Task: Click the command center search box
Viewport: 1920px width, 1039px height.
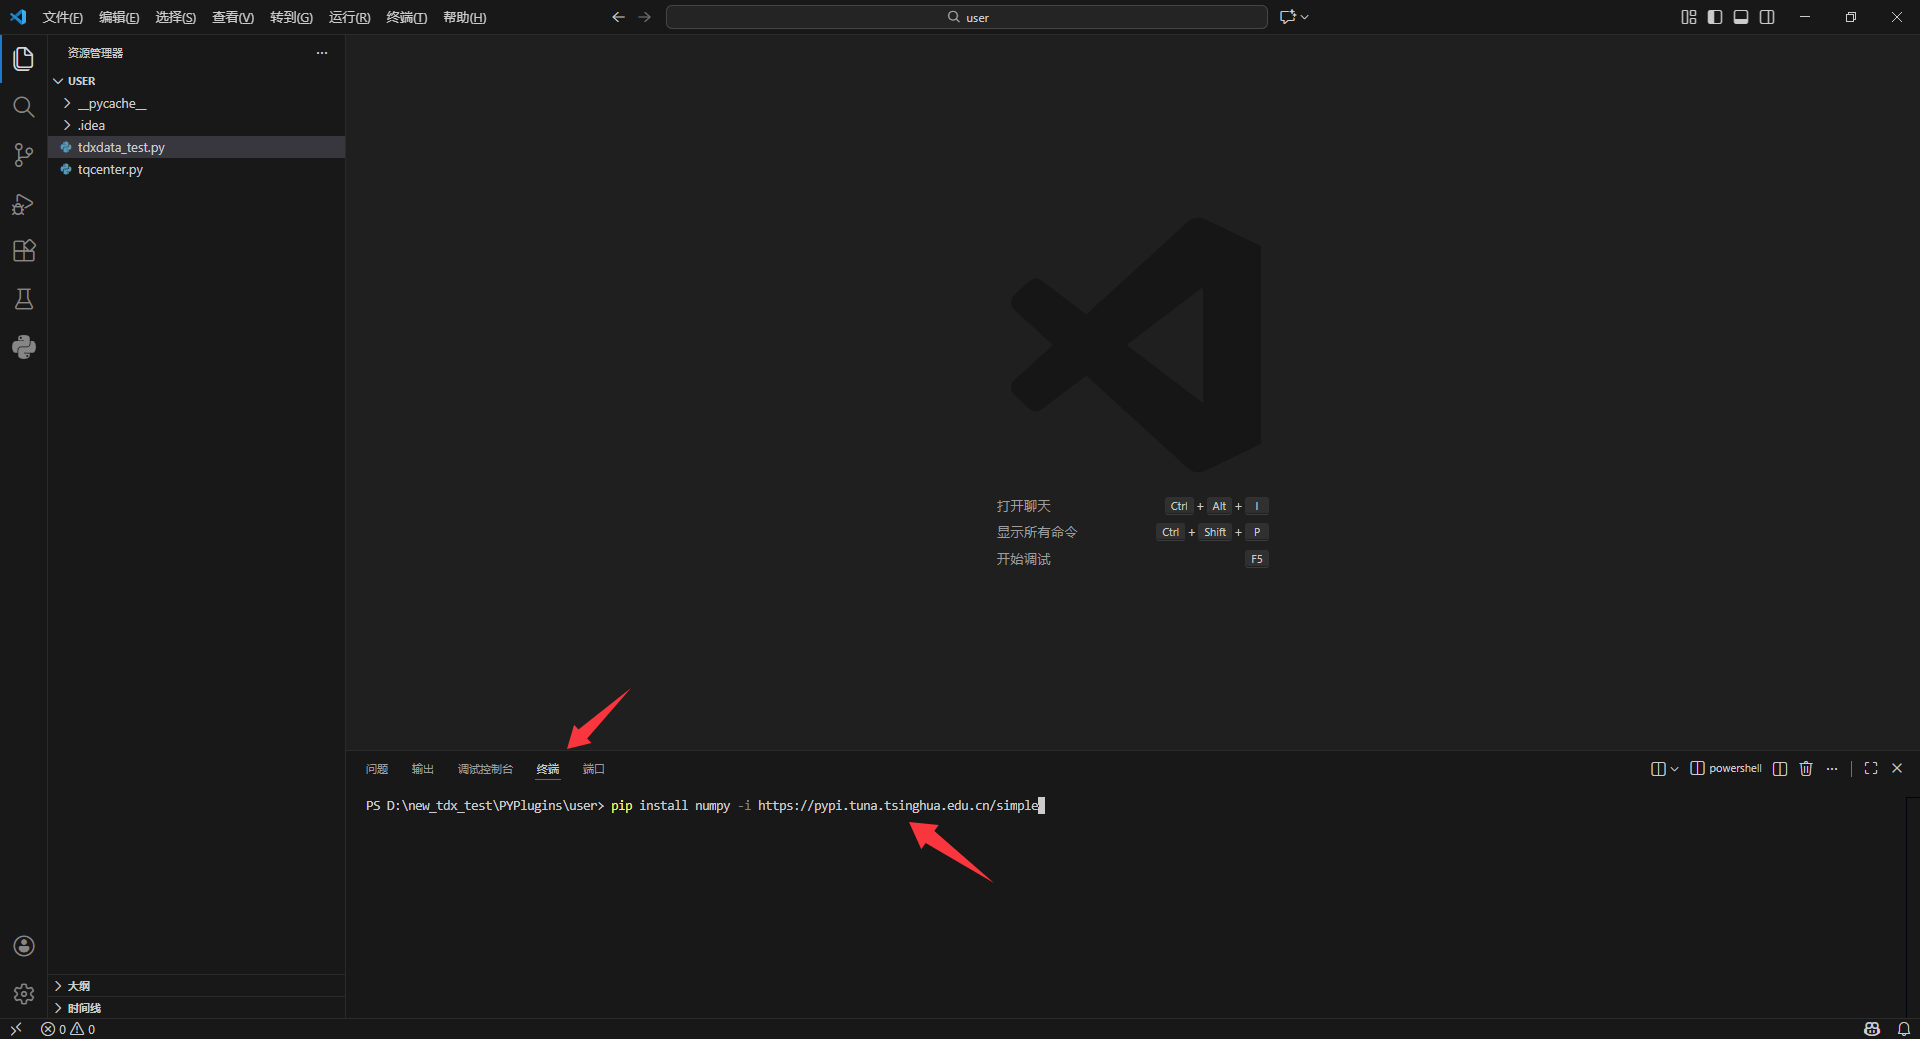Action: tap(966, 17)
